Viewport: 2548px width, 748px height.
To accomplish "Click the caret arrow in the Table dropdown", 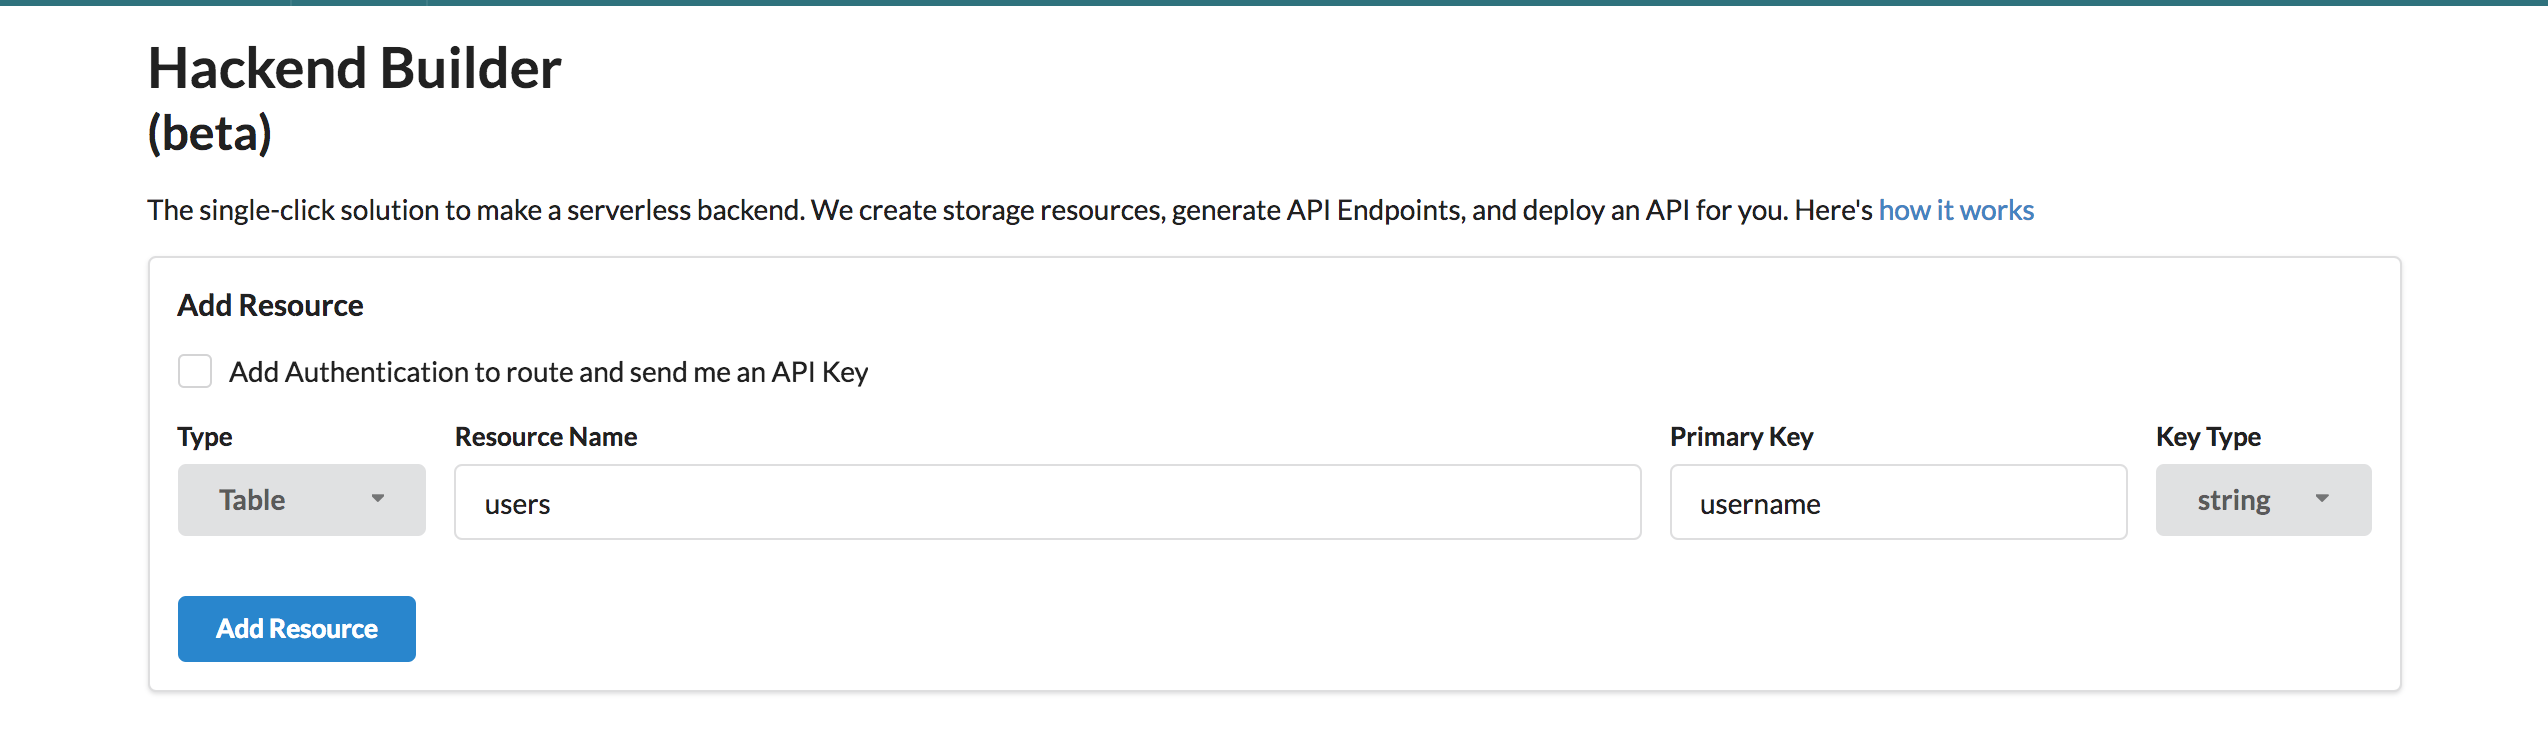I will point(378,498).
